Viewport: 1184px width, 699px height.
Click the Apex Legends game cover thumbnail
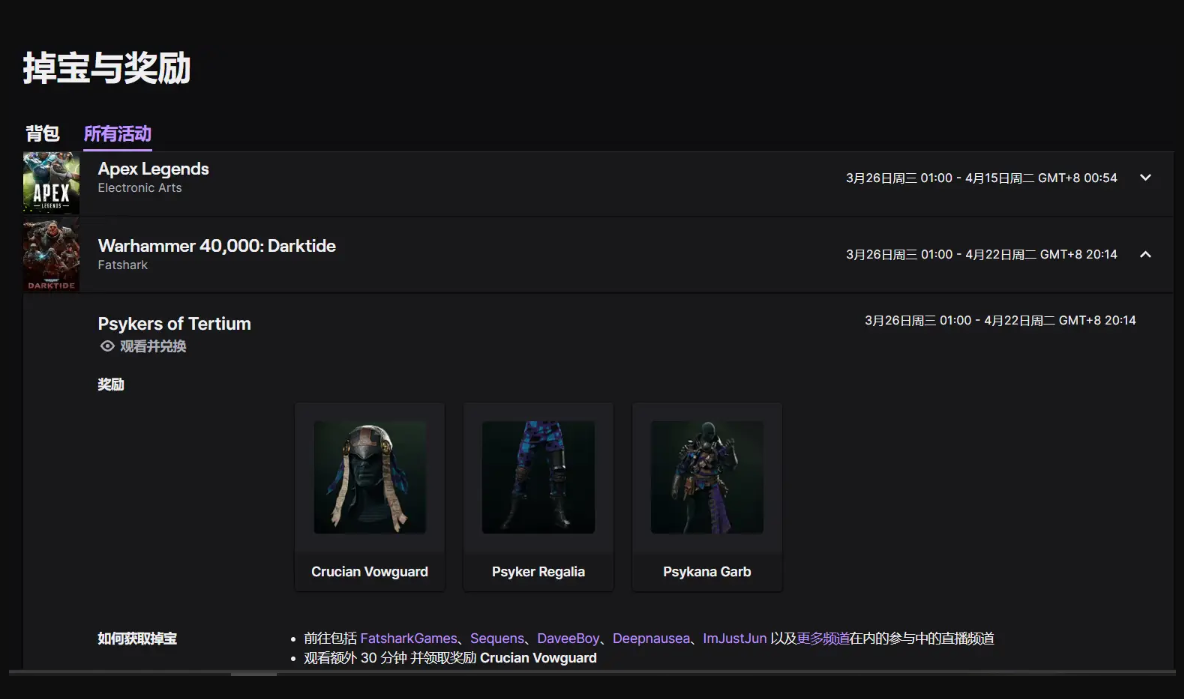pyautogui.click(x=51, y=183)
